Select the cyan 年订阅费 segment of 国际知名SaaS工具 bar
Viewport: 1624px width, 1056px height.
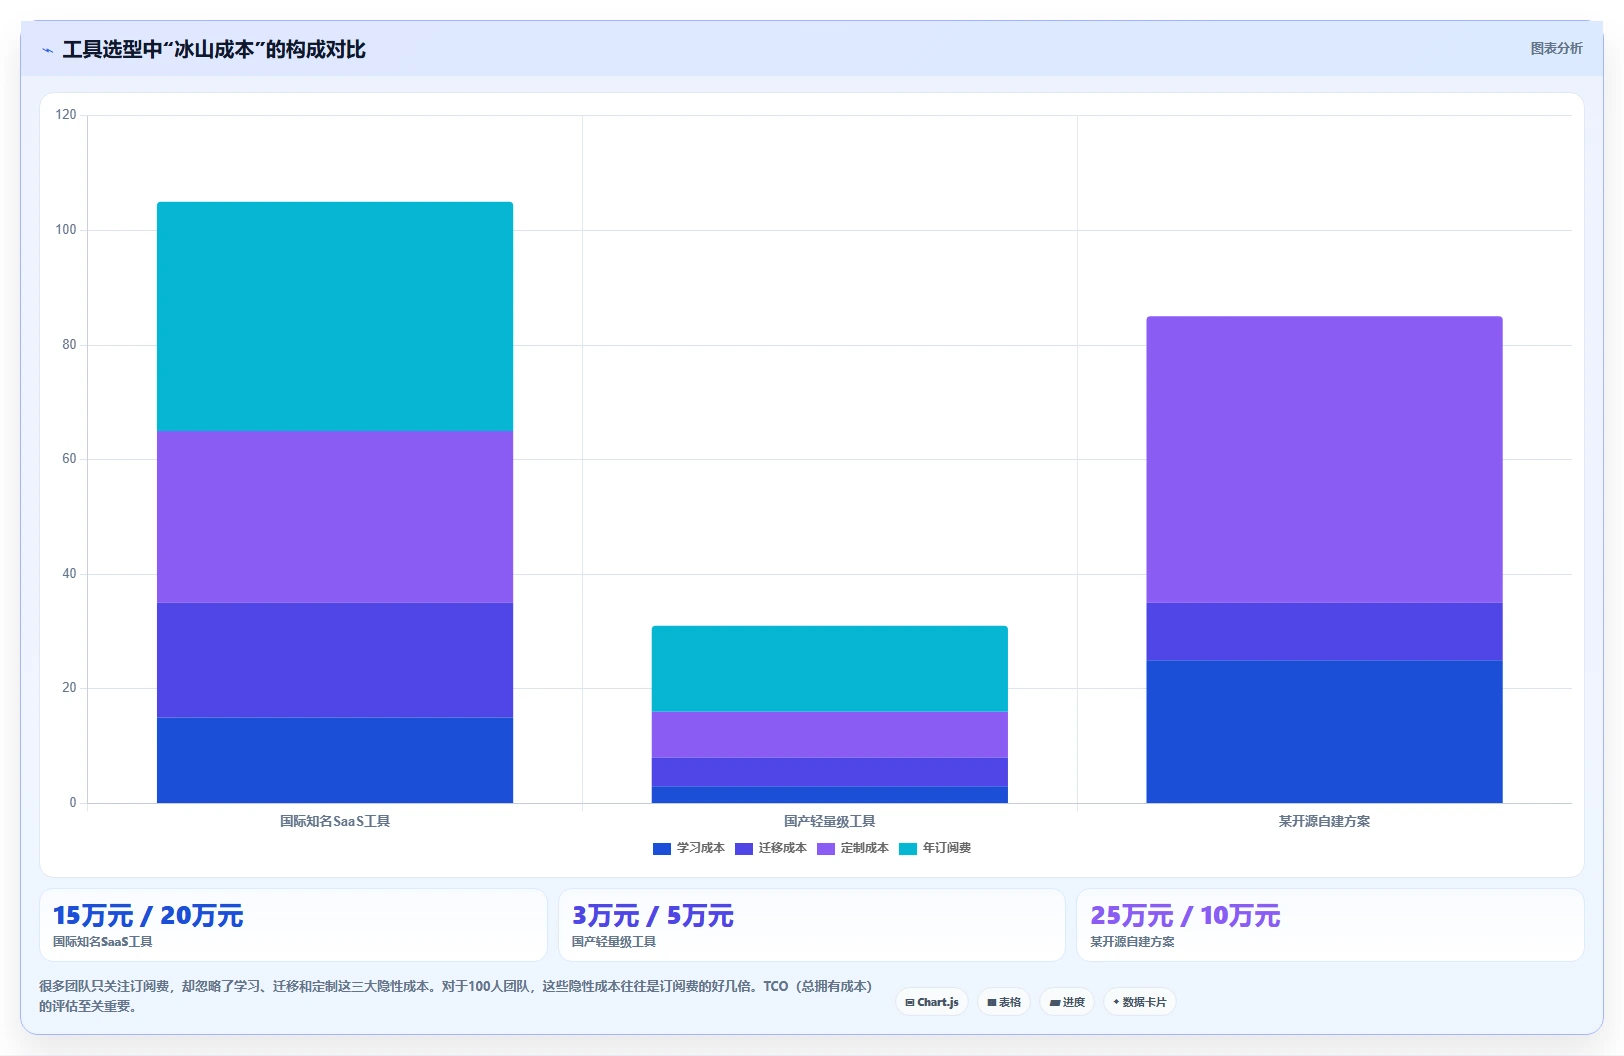point(335,316)
